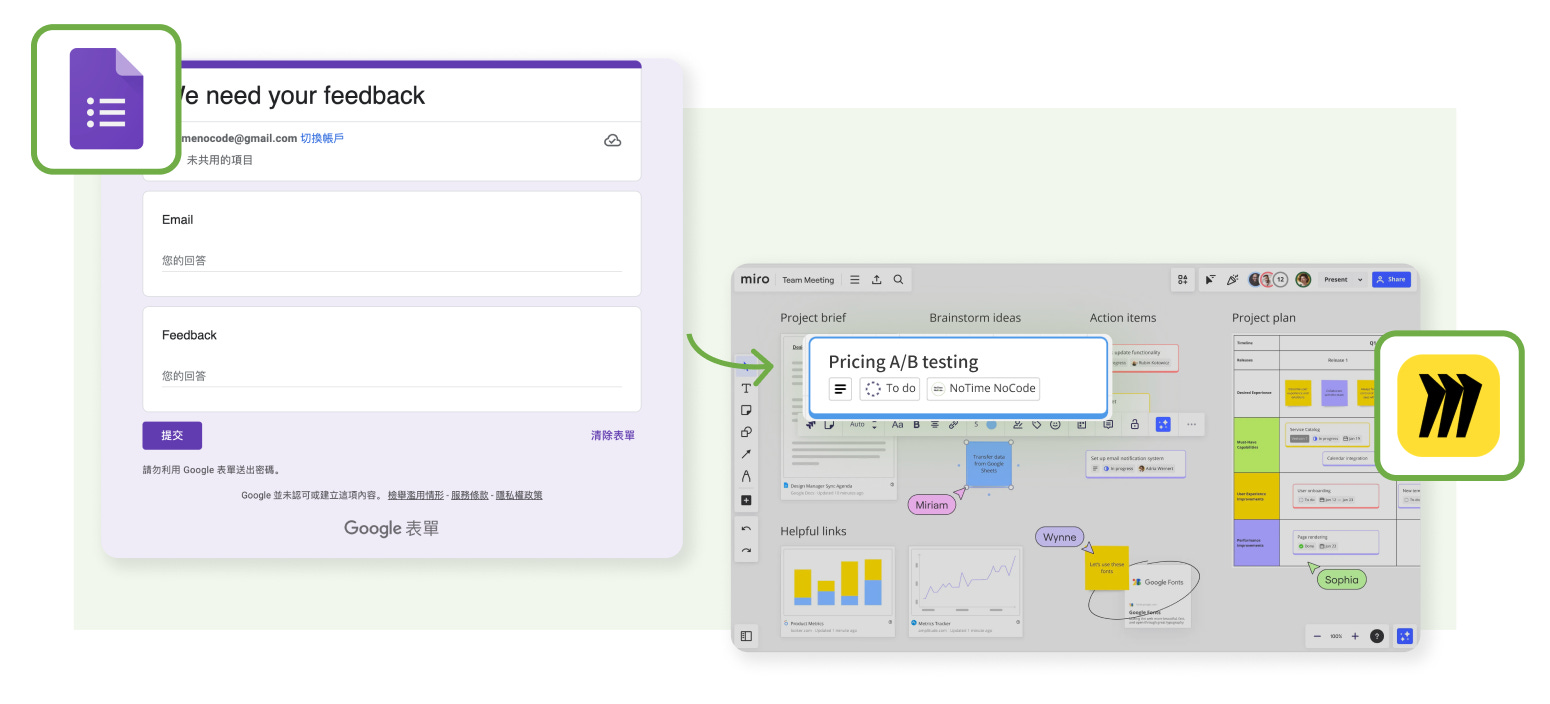Click the Email answer field

coord(392,261)
